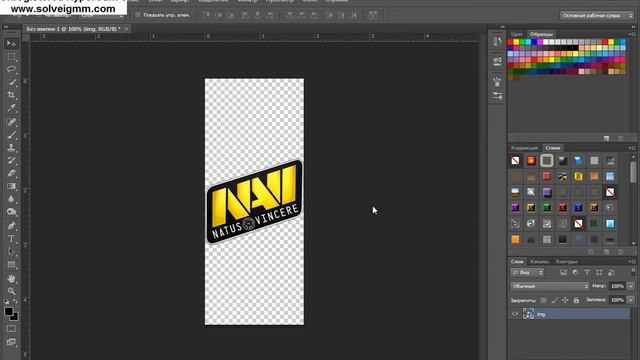Viewport: 640px width, 360px height.
Task: Select the Move tool
Action: tap(11, 43)
